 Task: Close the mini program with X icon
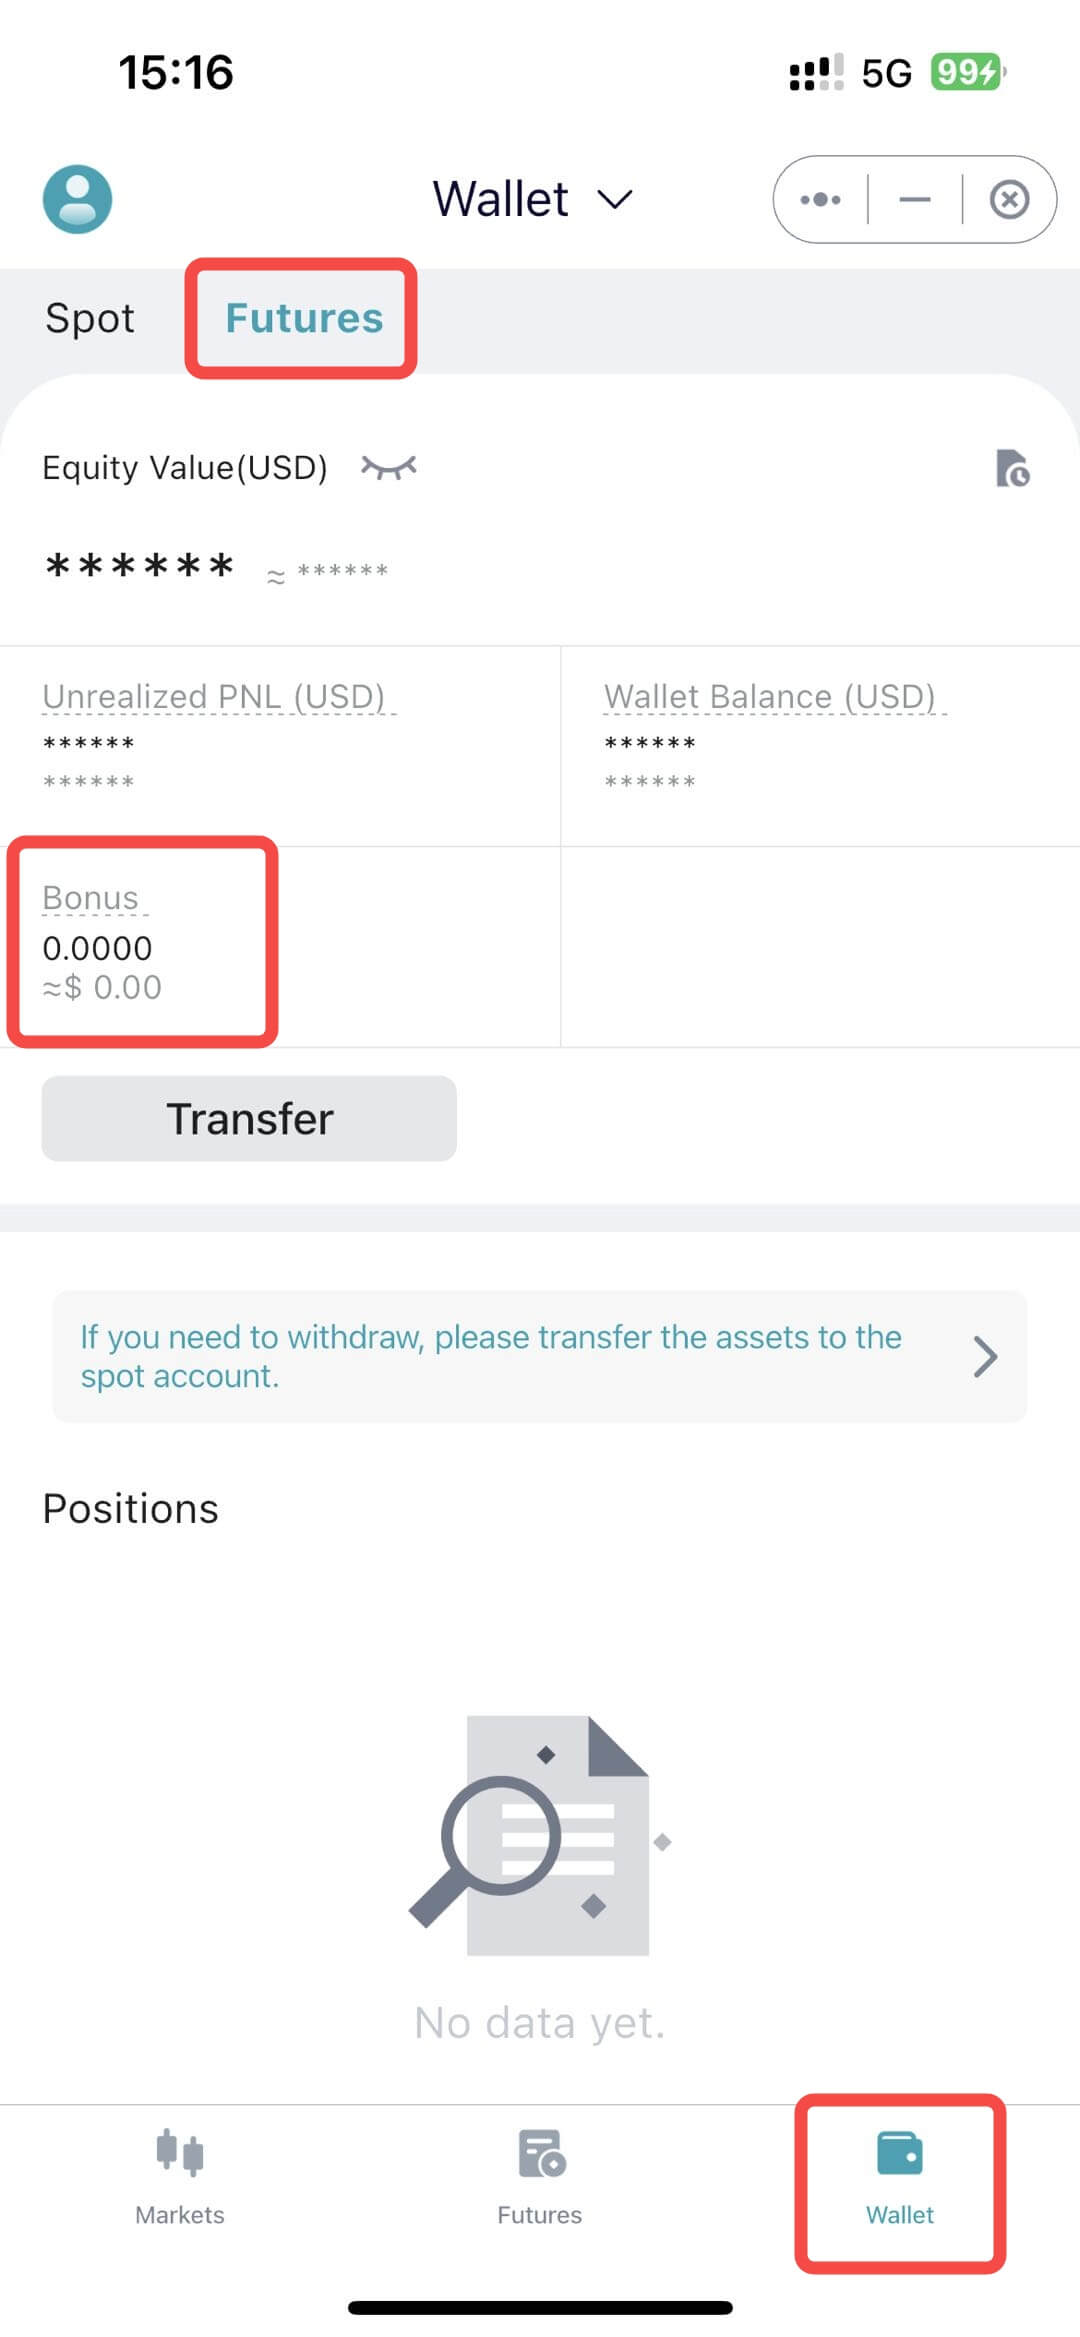point(1009,200)
